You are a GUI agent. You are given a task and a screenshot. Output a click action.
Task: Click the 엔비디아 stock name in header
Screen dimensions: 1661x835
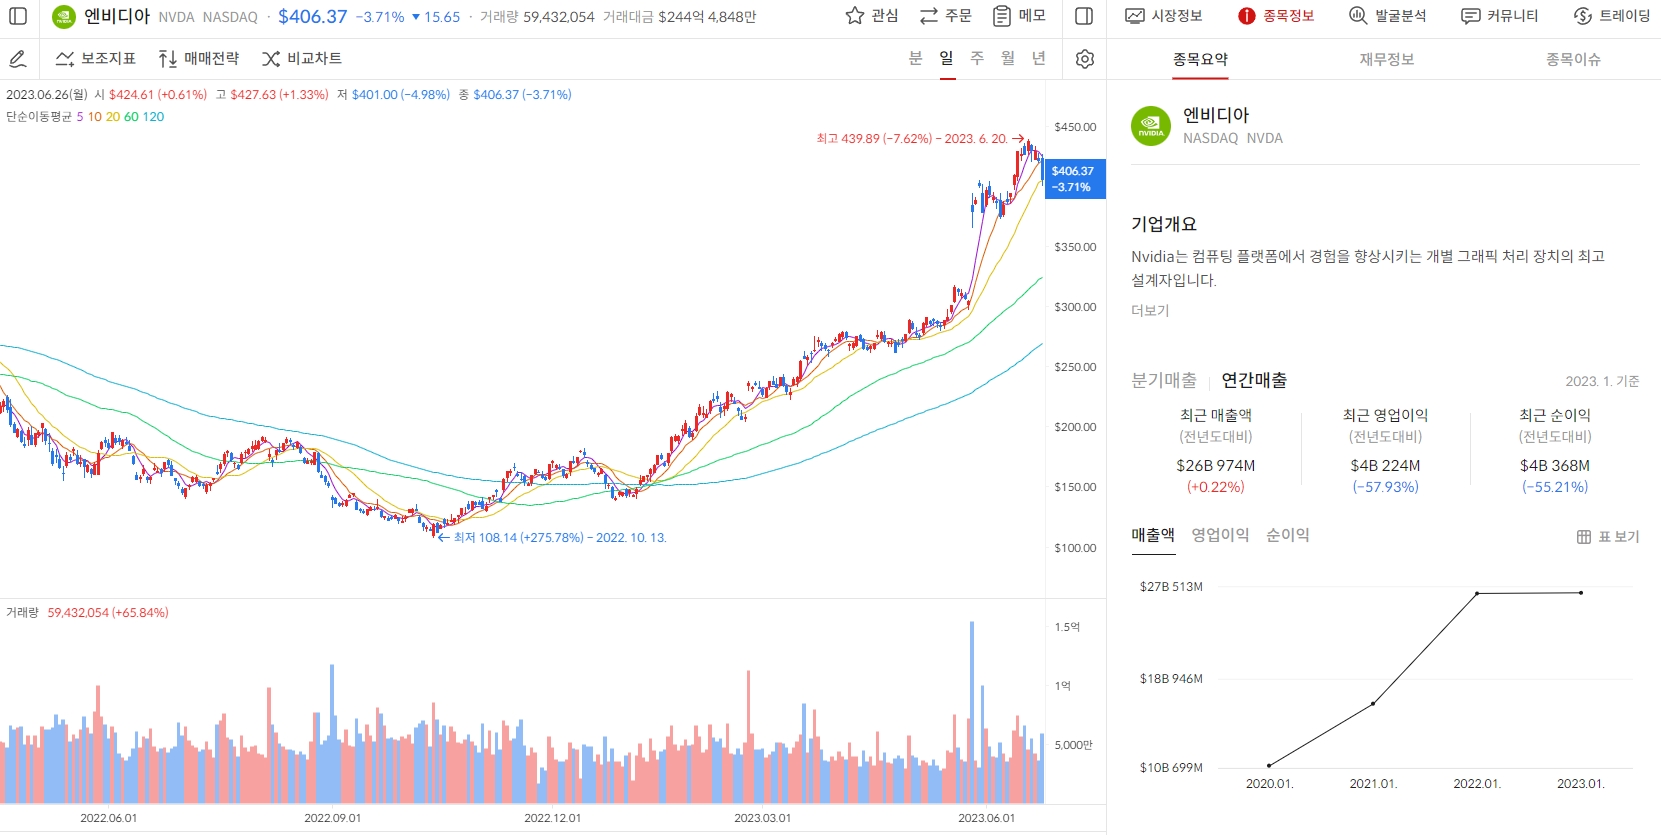(x=117, y=16)
